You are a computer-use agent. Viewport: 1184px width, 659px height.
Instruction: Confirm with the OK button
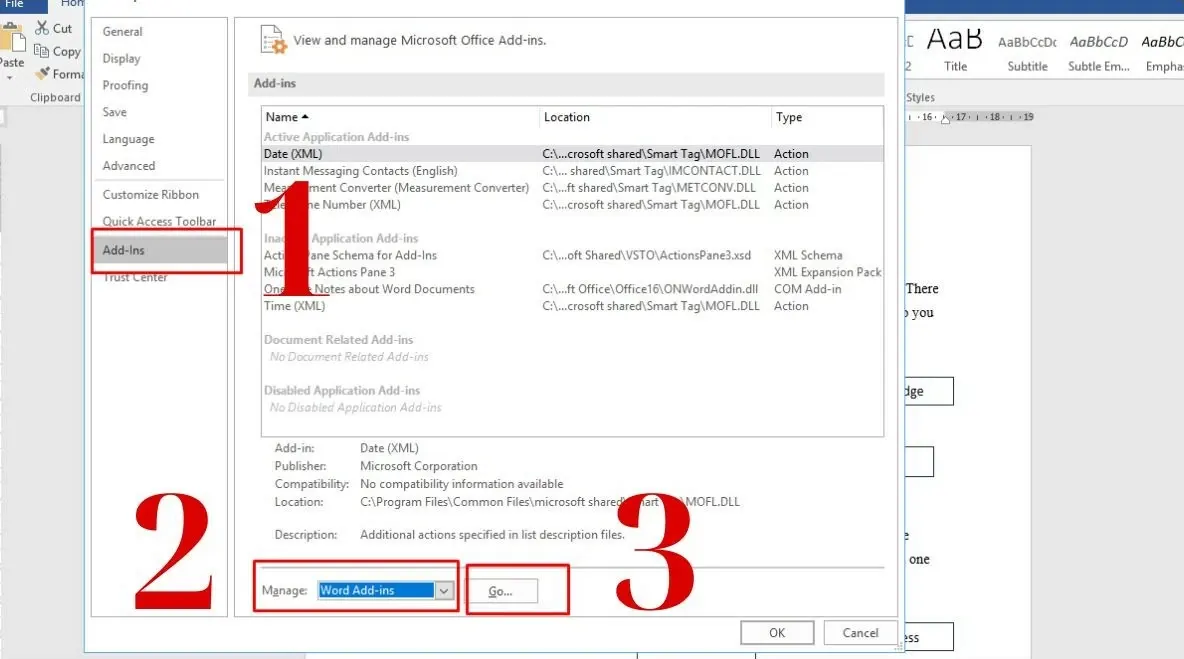(777, 633)
